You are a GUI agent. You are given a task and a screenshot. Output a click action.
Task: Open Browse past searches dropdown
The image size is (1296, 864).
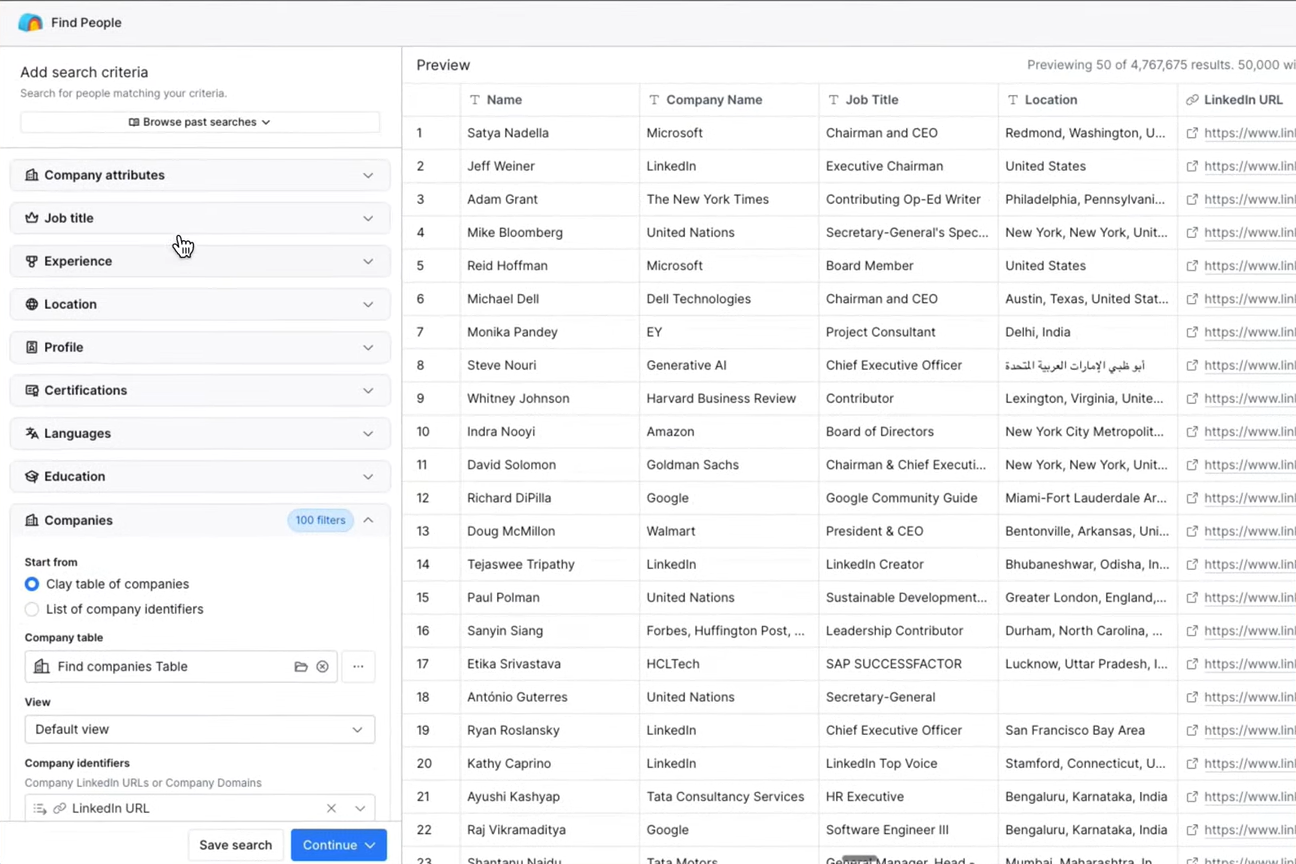point(200,122)
